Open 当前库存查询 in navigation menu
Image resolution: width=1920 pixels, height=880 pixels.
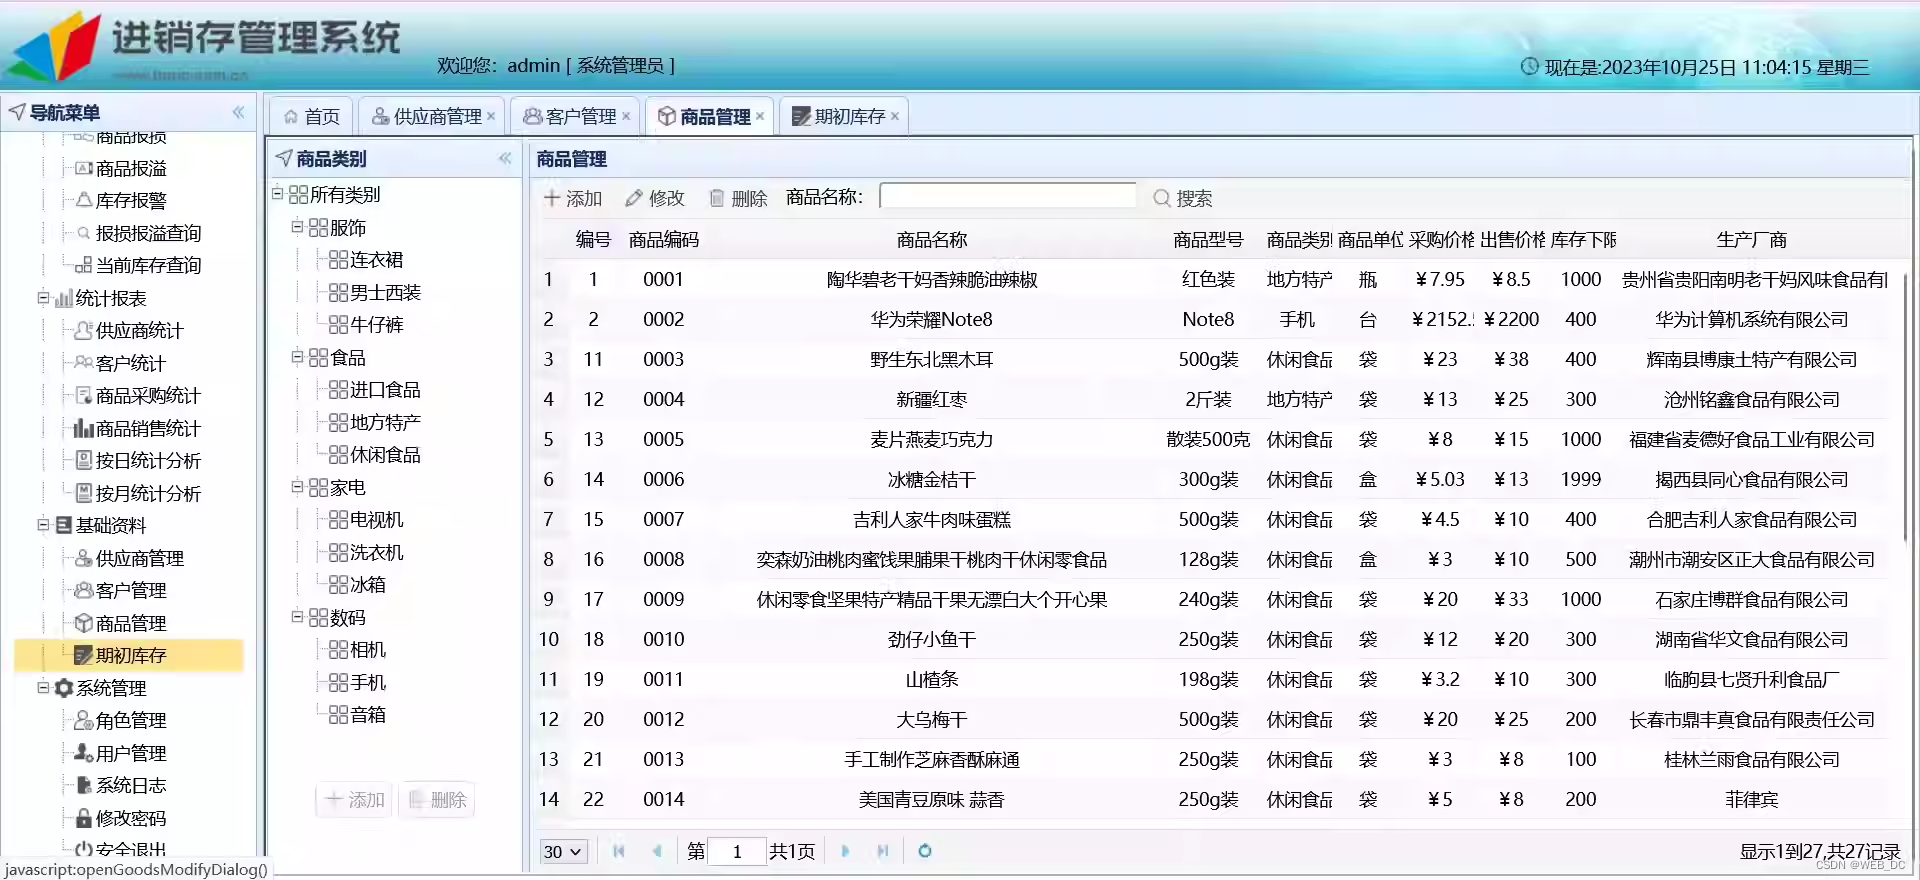click(148, 265)
